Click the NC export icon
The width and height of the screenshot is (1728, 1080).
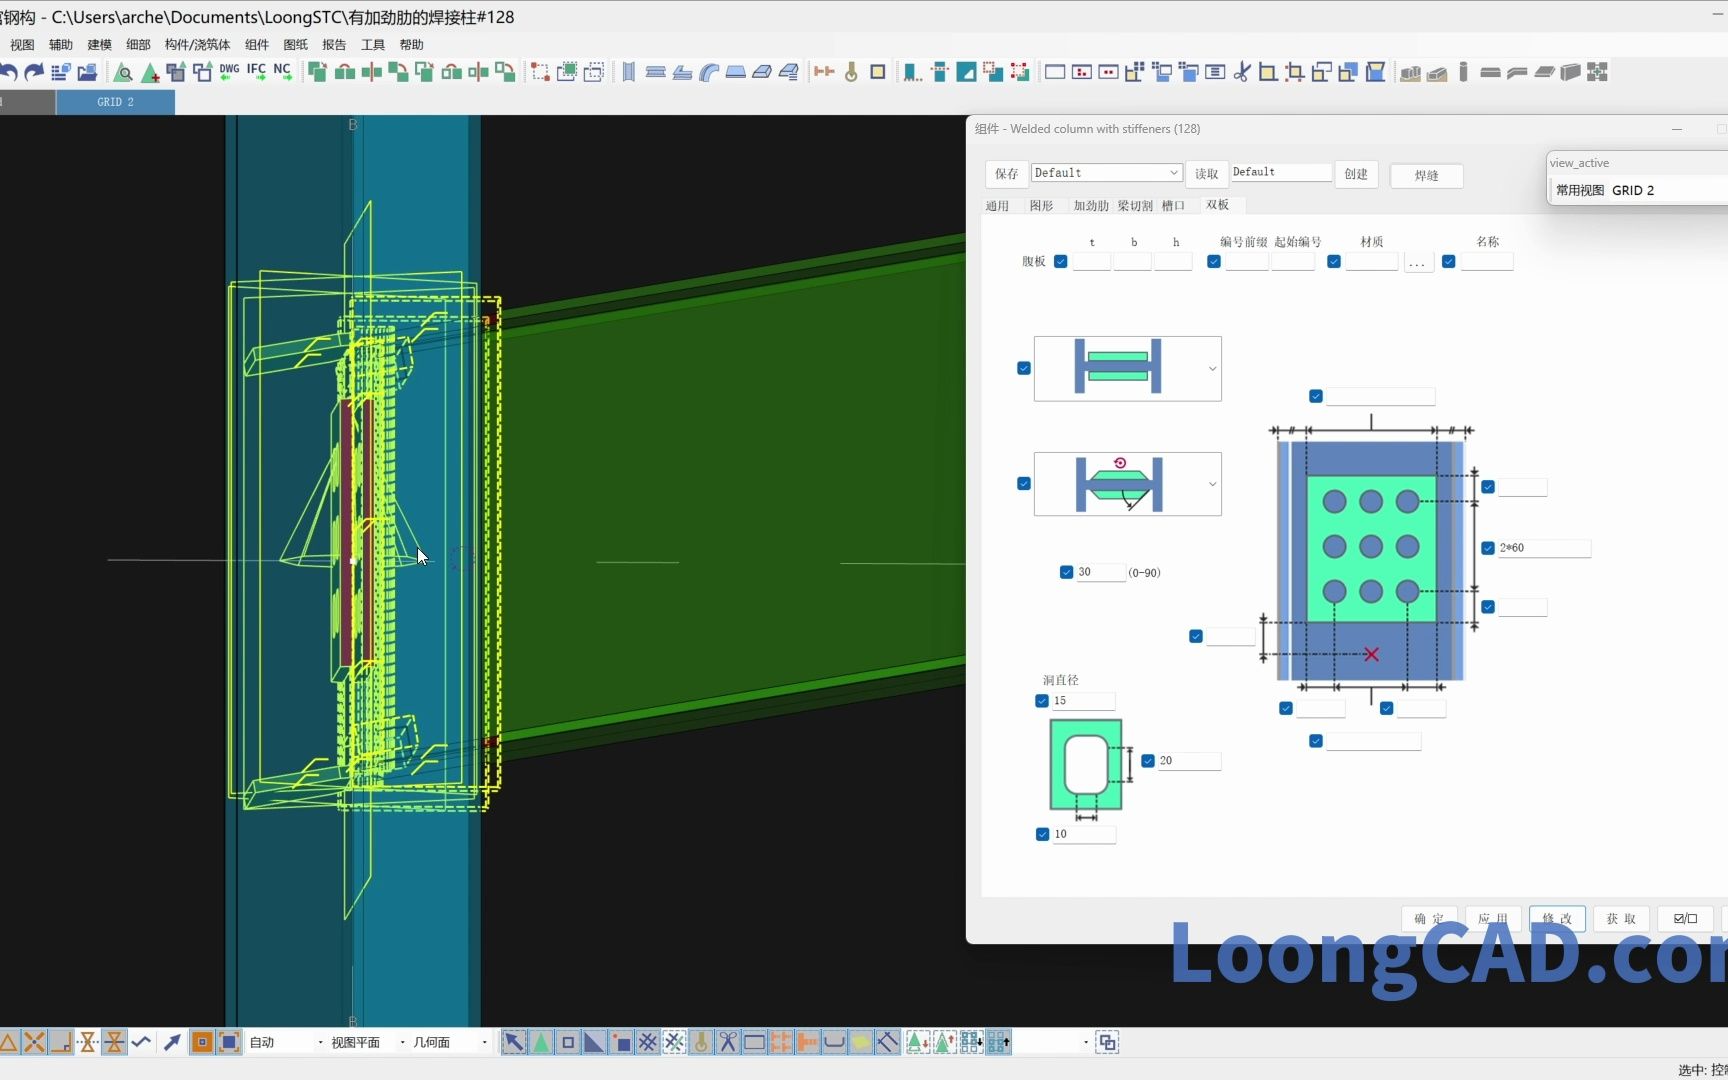coord(283,71)
